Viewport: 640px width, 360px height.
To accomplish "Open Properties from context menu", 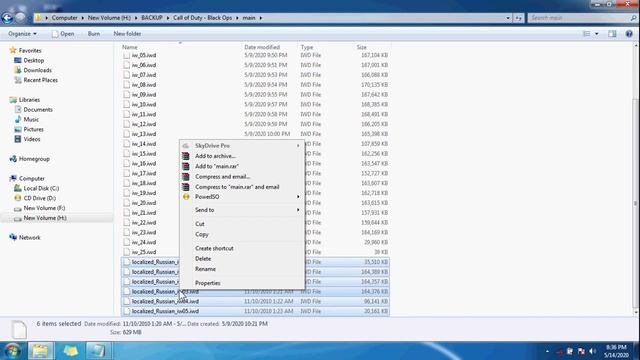I will pyautogui.click(x=242, y=283).
